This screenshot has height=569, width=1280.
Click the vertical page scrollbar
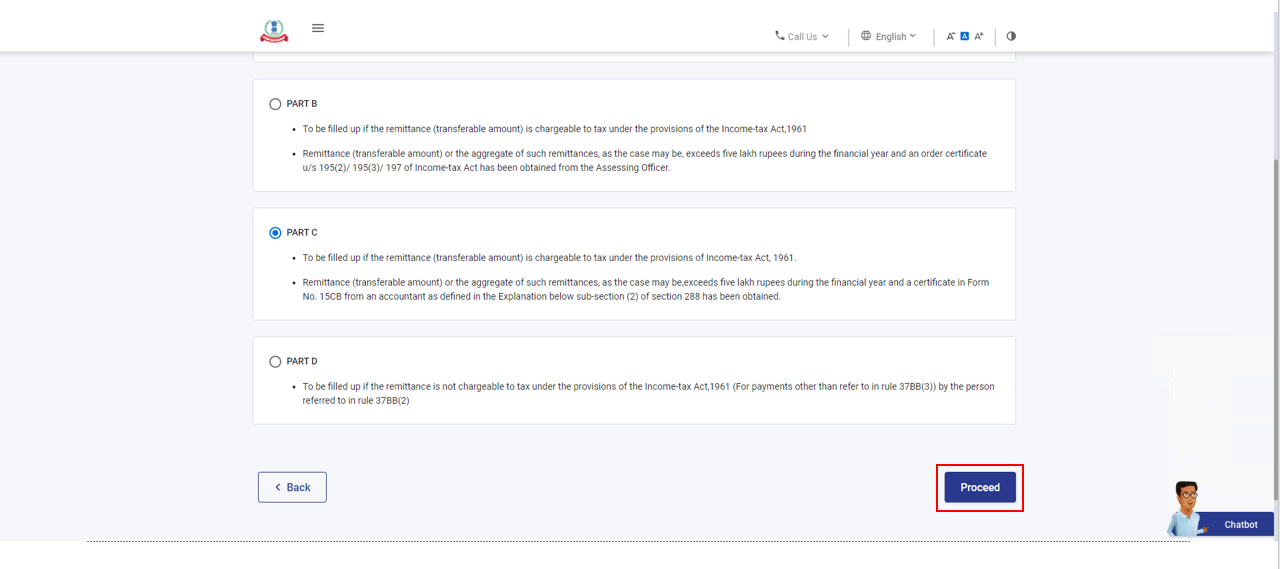point(1274,300)
